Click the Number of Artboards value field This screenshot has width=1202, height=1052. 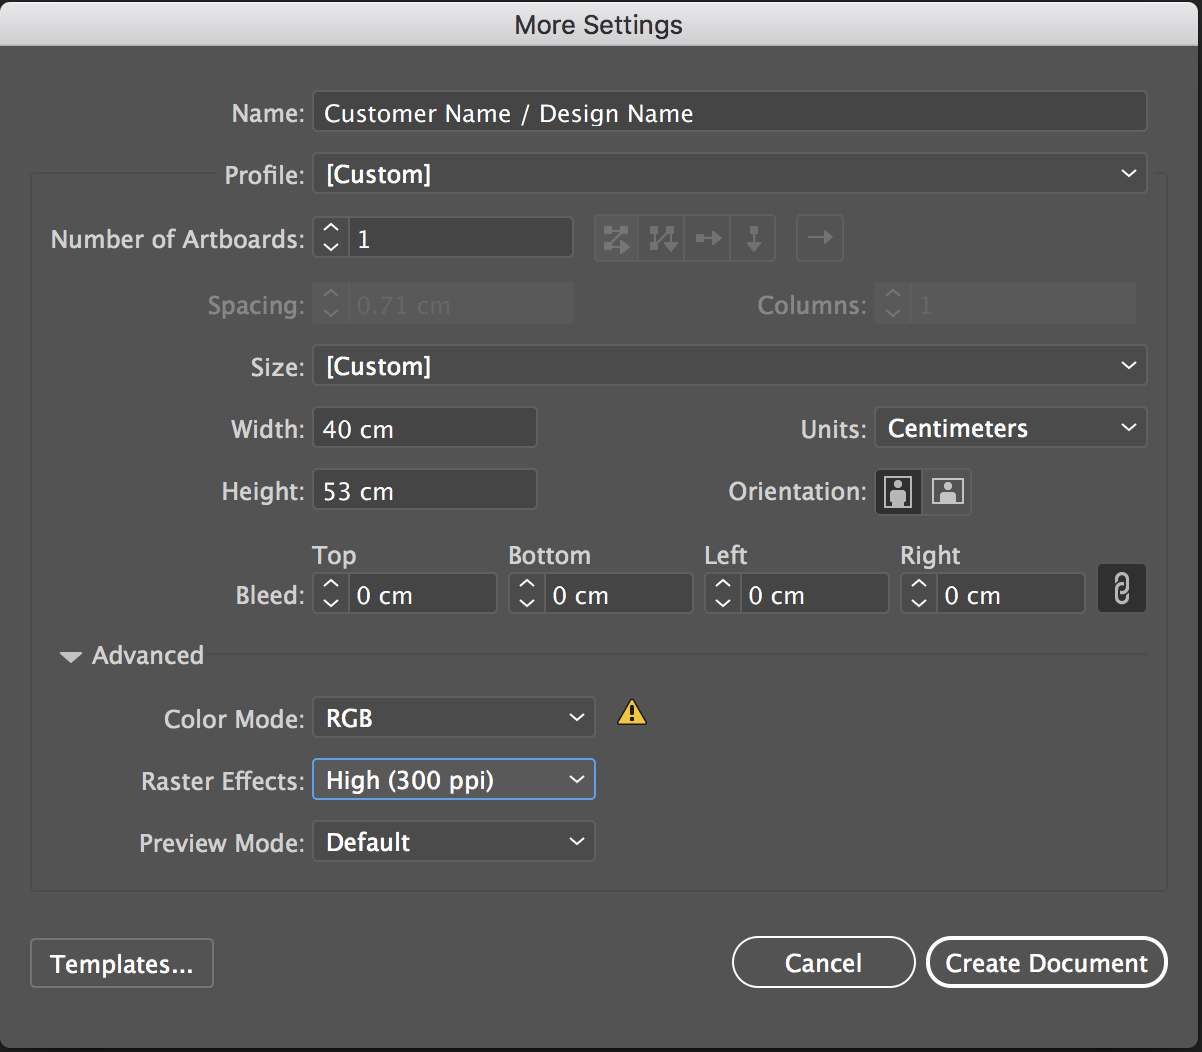click(x=461, y=239)
